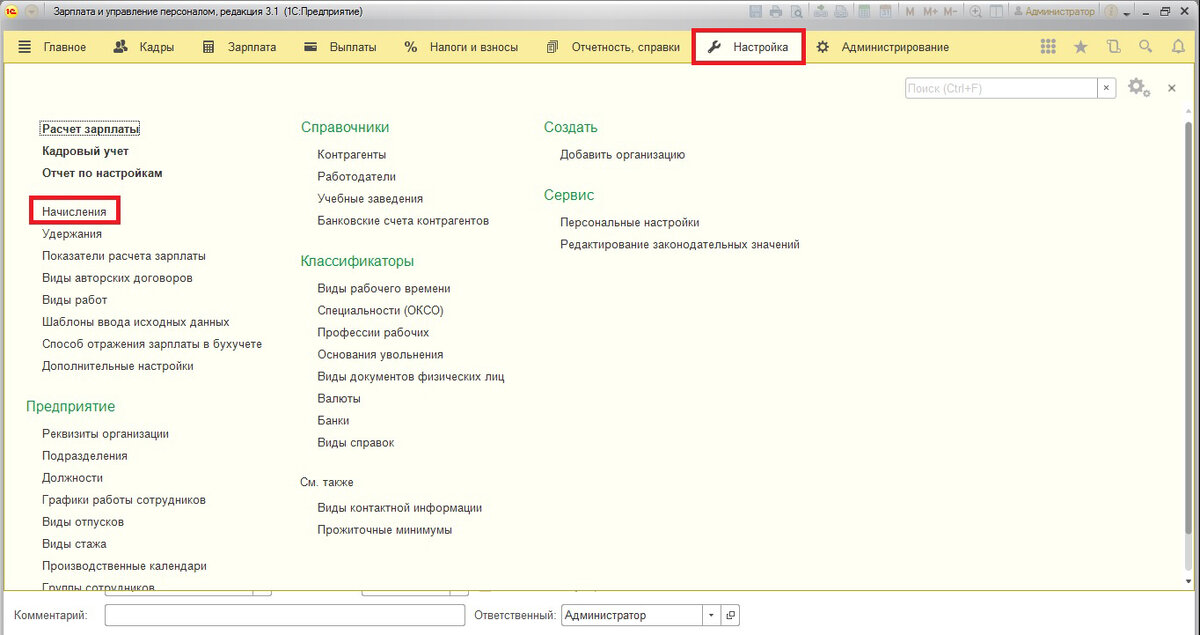Image resolution: width=1200 pixels, height=635 pixels.
Task: Open Показатели расчета зарплаты
Action: coord(124,256)
